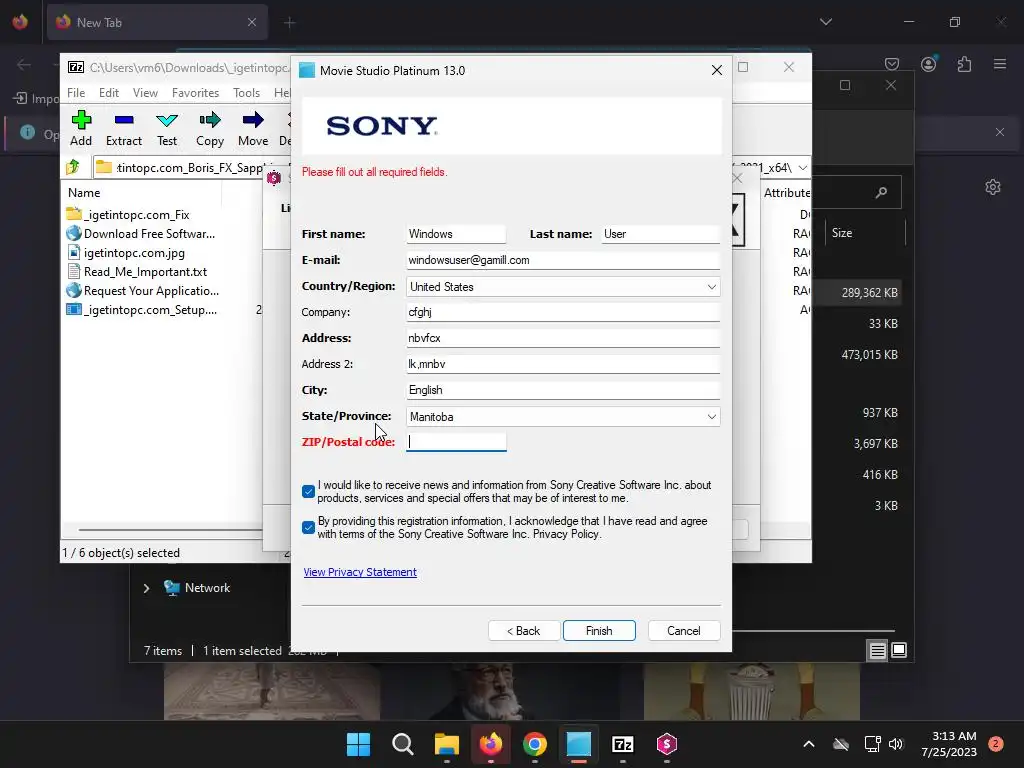This screenshot has height=768, width=1024.
Task: Open Firefox hamburger menu
Action: 999,64
